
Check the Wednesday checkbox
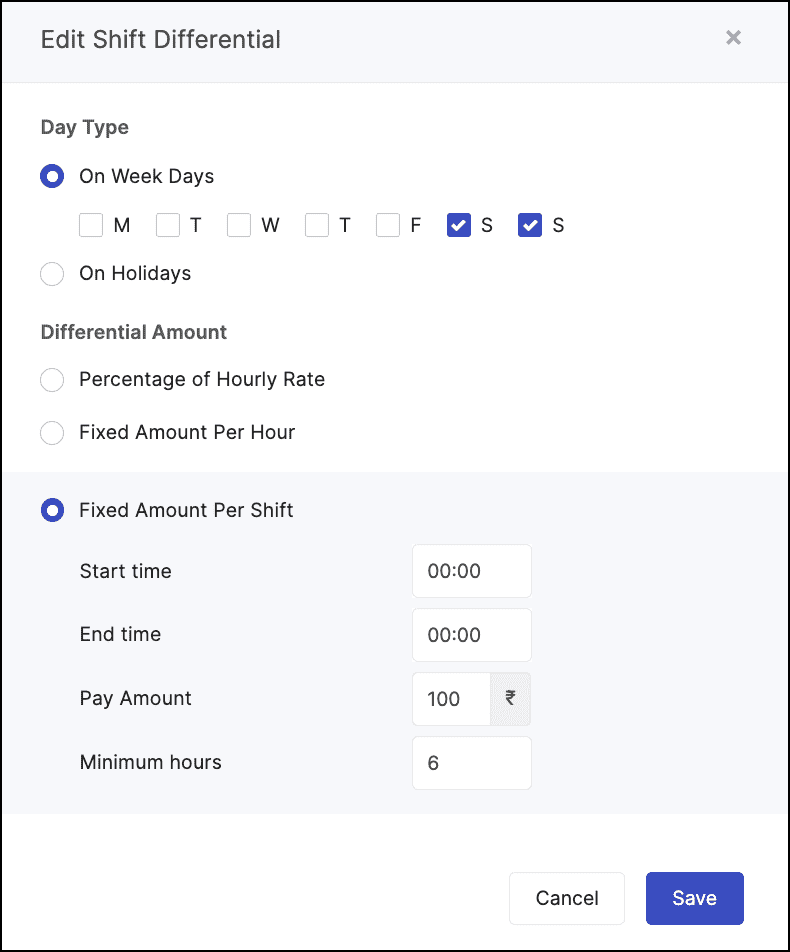pyautogui.click(x=240, y=225)
